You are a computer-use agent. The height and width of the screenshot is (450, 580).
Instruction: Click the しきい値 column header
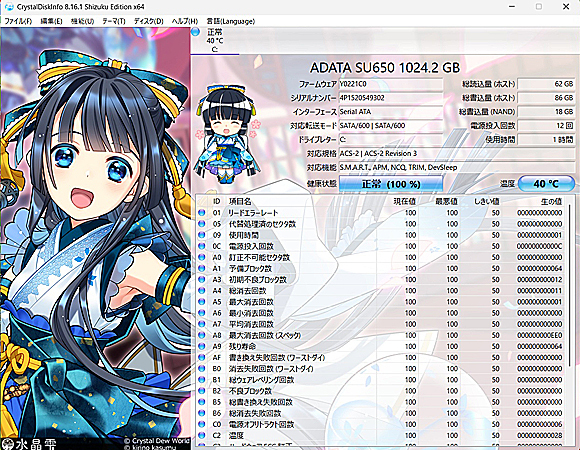point(487,201)
